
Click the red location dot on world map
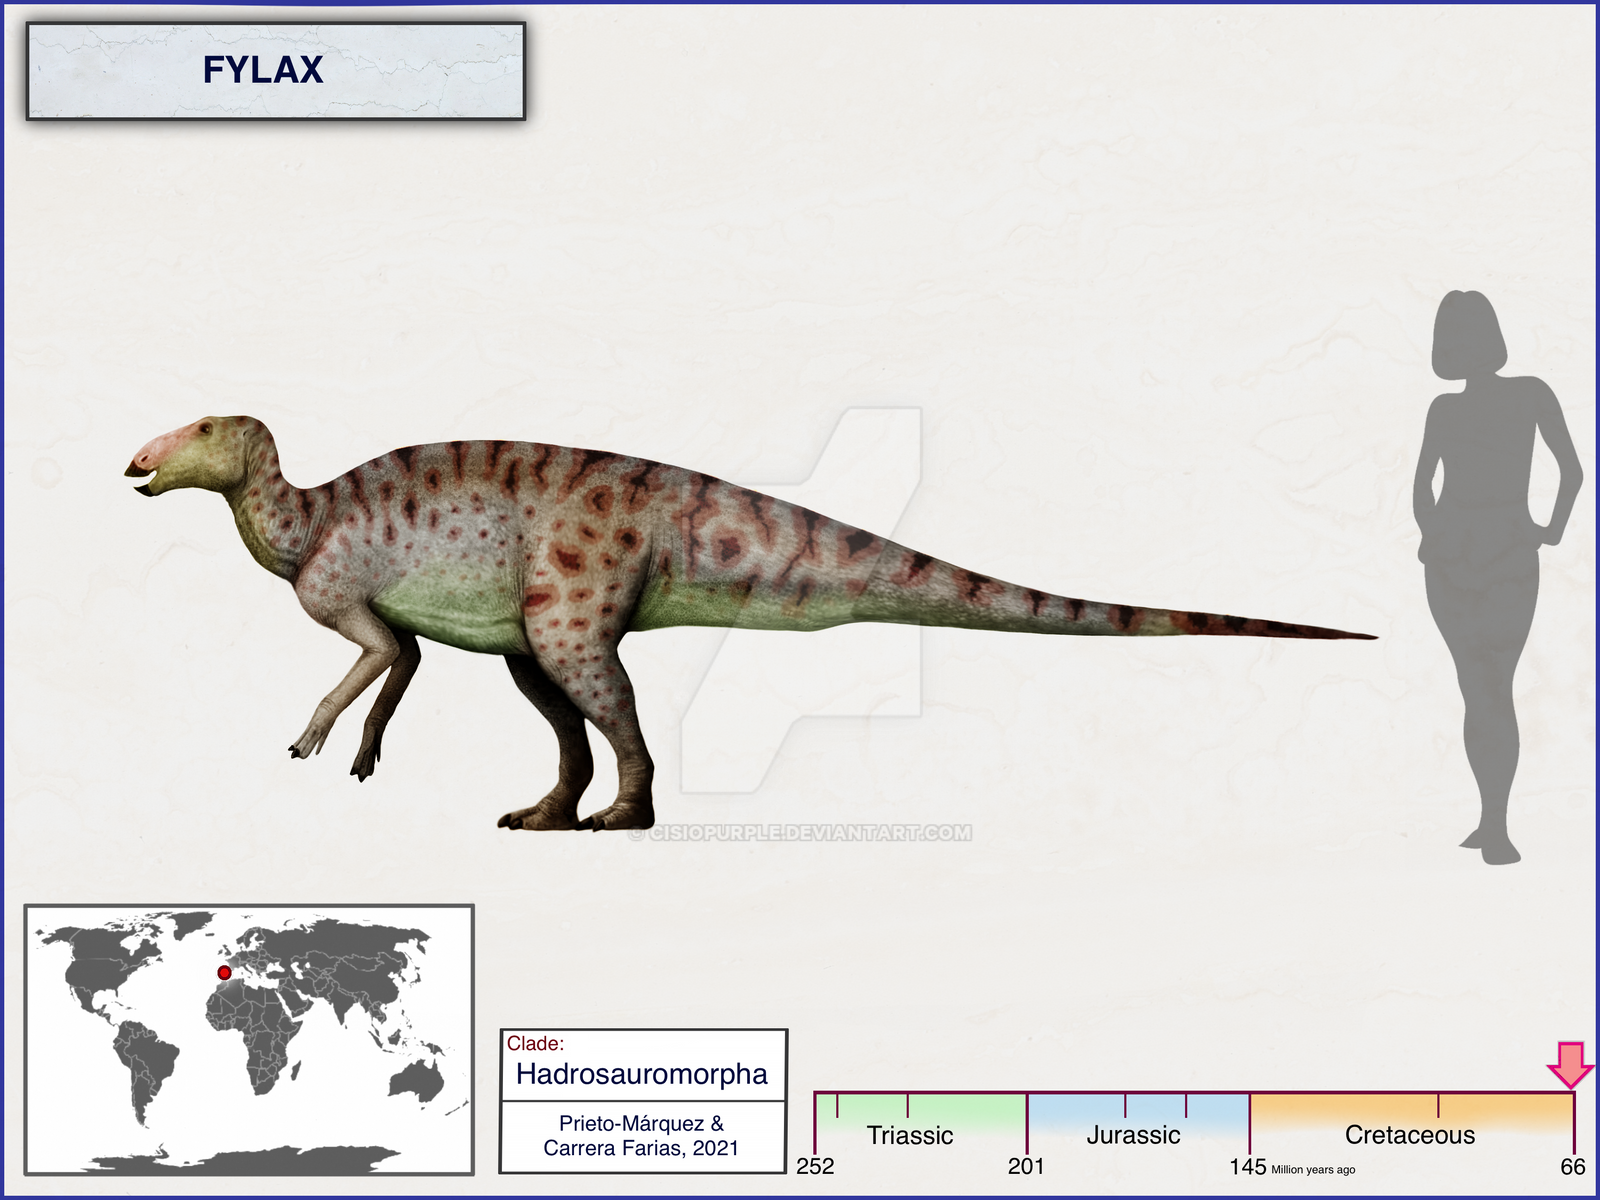pos(224,972)
